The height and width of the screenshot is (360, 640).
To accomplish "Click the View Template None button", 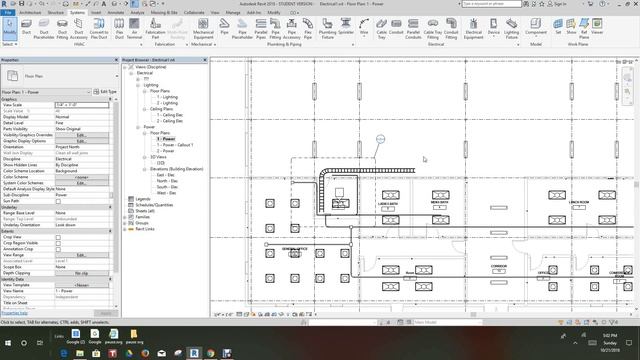I will click(82, 285).
